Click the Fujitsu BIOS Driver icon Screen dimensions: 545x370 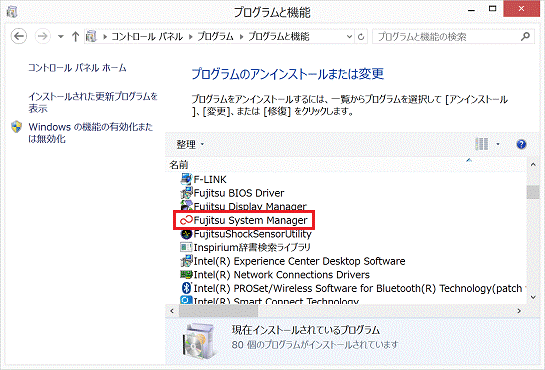(x=186, y=193)
